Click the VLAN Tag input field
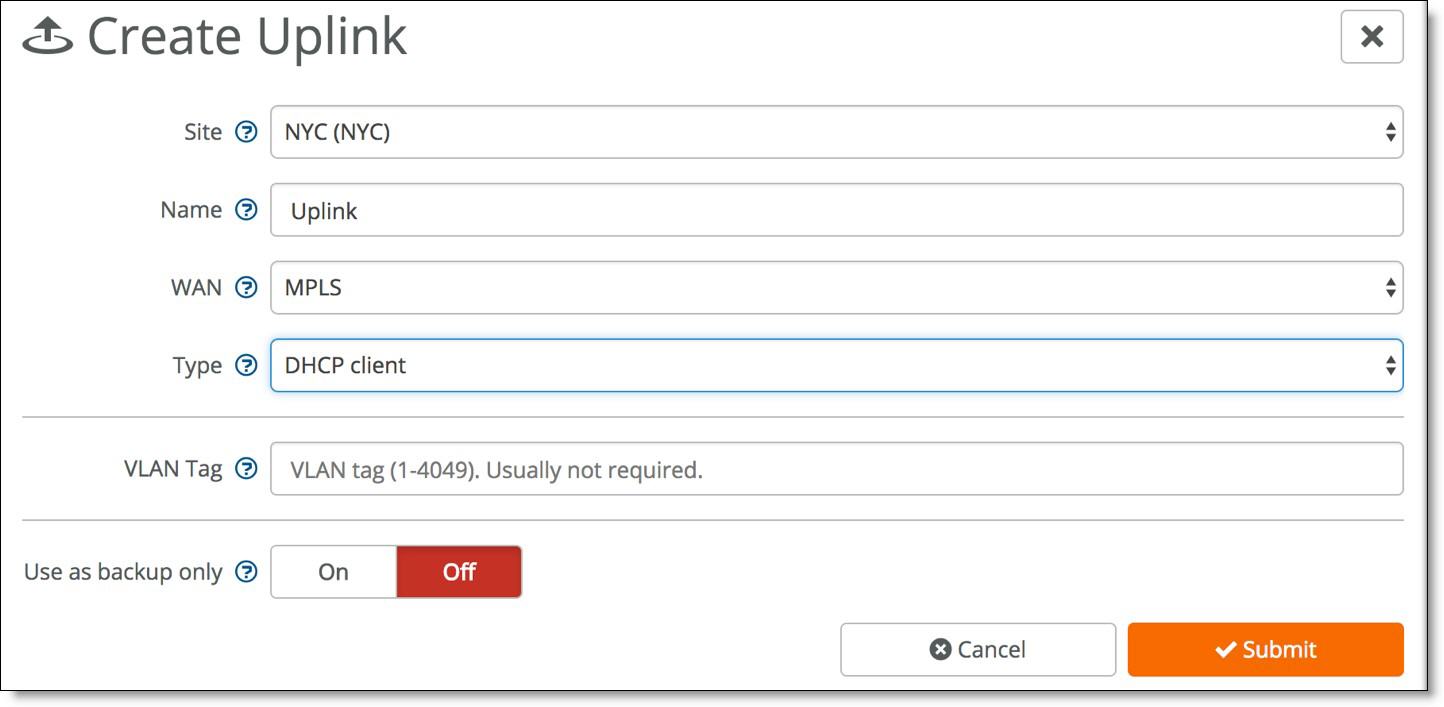Image resolution: width=1444 pixels, height=707 pixels. tap(837, 469)
